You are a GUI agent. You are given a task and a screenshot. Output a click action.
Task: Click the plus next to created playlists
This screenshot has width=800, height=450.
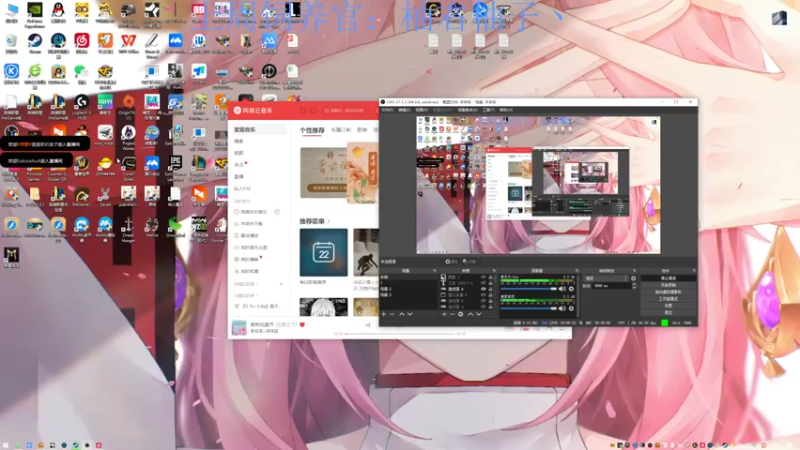(x=281, y=284)
